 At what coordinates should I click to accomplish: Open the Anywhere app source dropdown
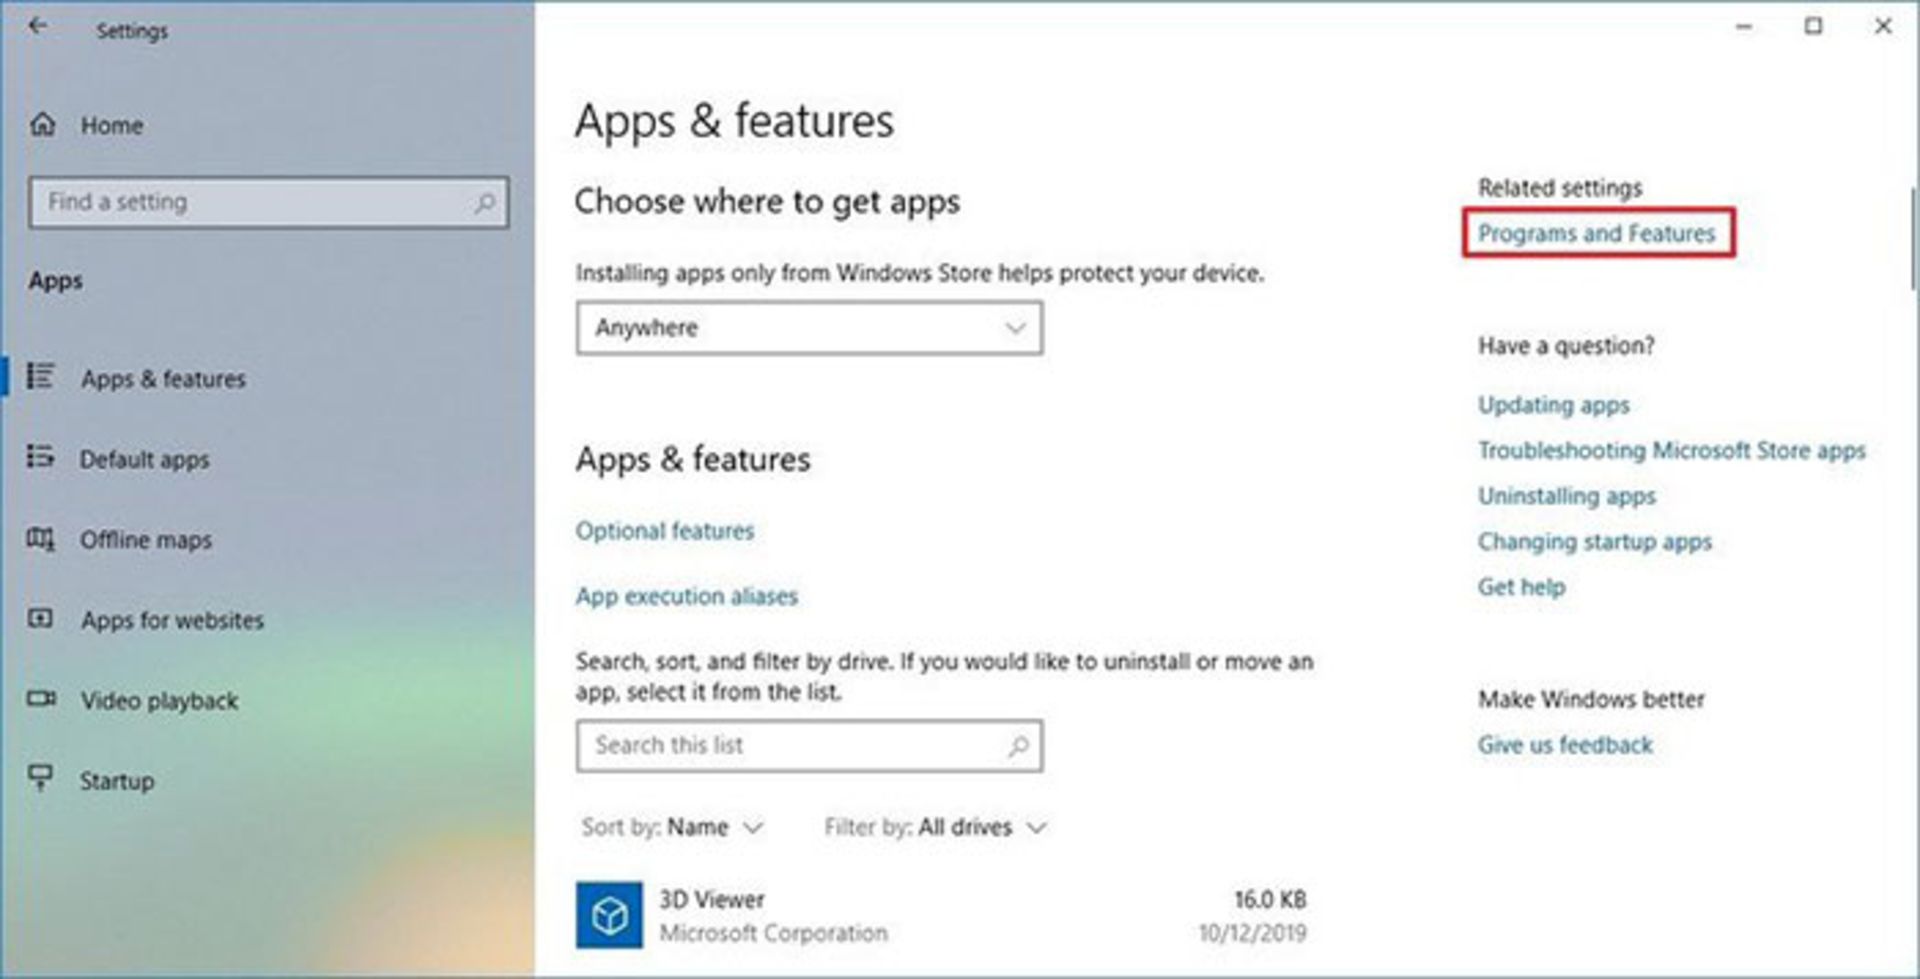pyautogui.click(x=809, y=328)
